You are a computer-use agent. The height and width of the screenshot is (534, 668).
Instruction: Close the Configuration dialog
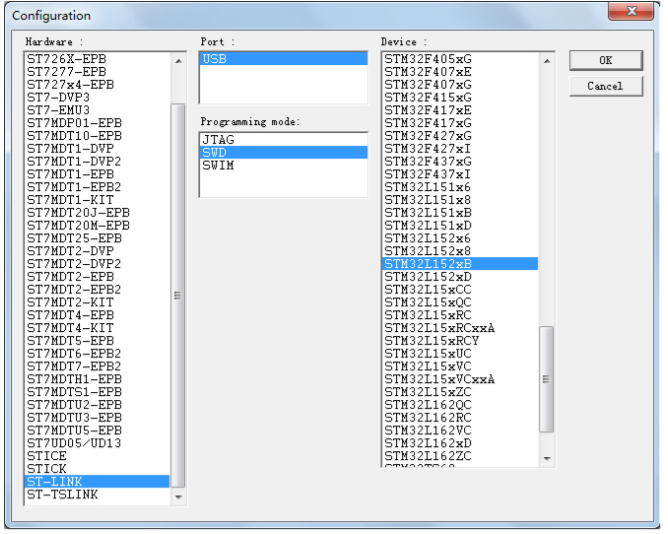pos(631,11)
